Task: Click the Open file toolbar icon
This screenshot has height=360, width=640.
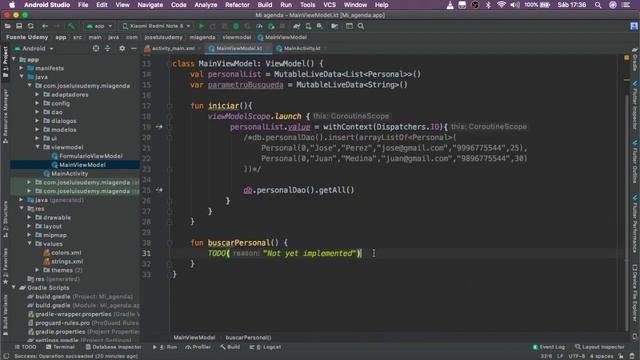Action: pos(7,26)
